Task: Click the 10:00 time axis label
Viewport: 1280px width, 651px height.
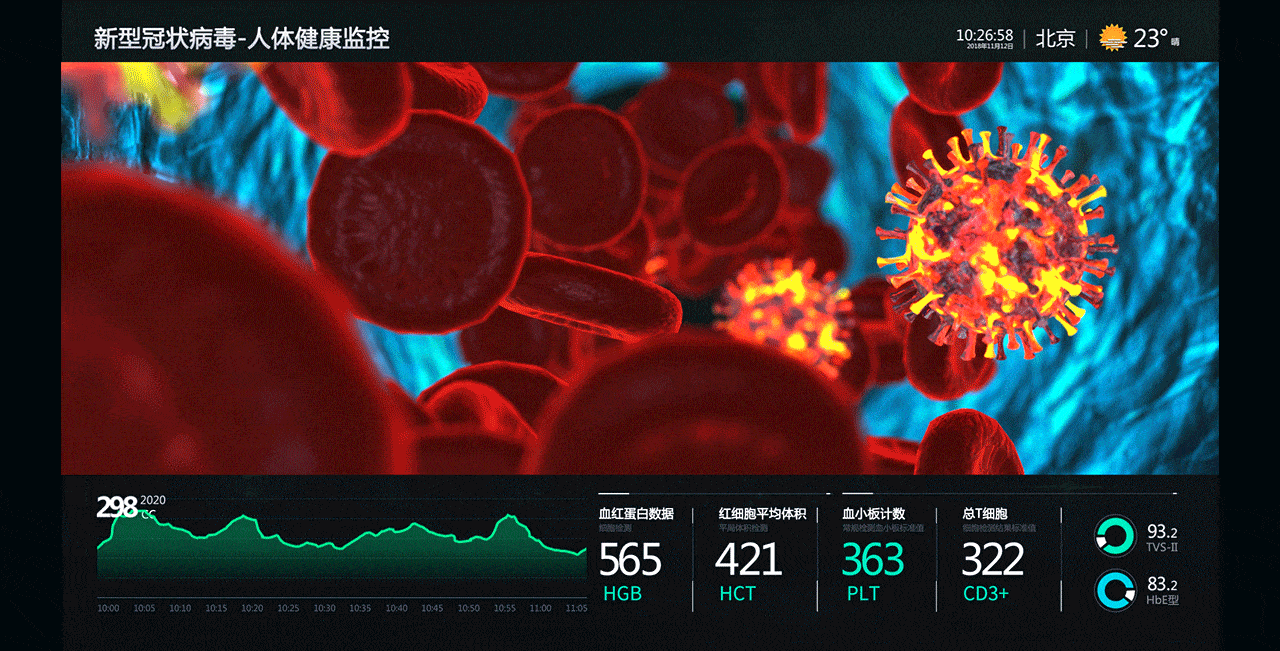Action: pyautogui.click(x=108, y=608)
